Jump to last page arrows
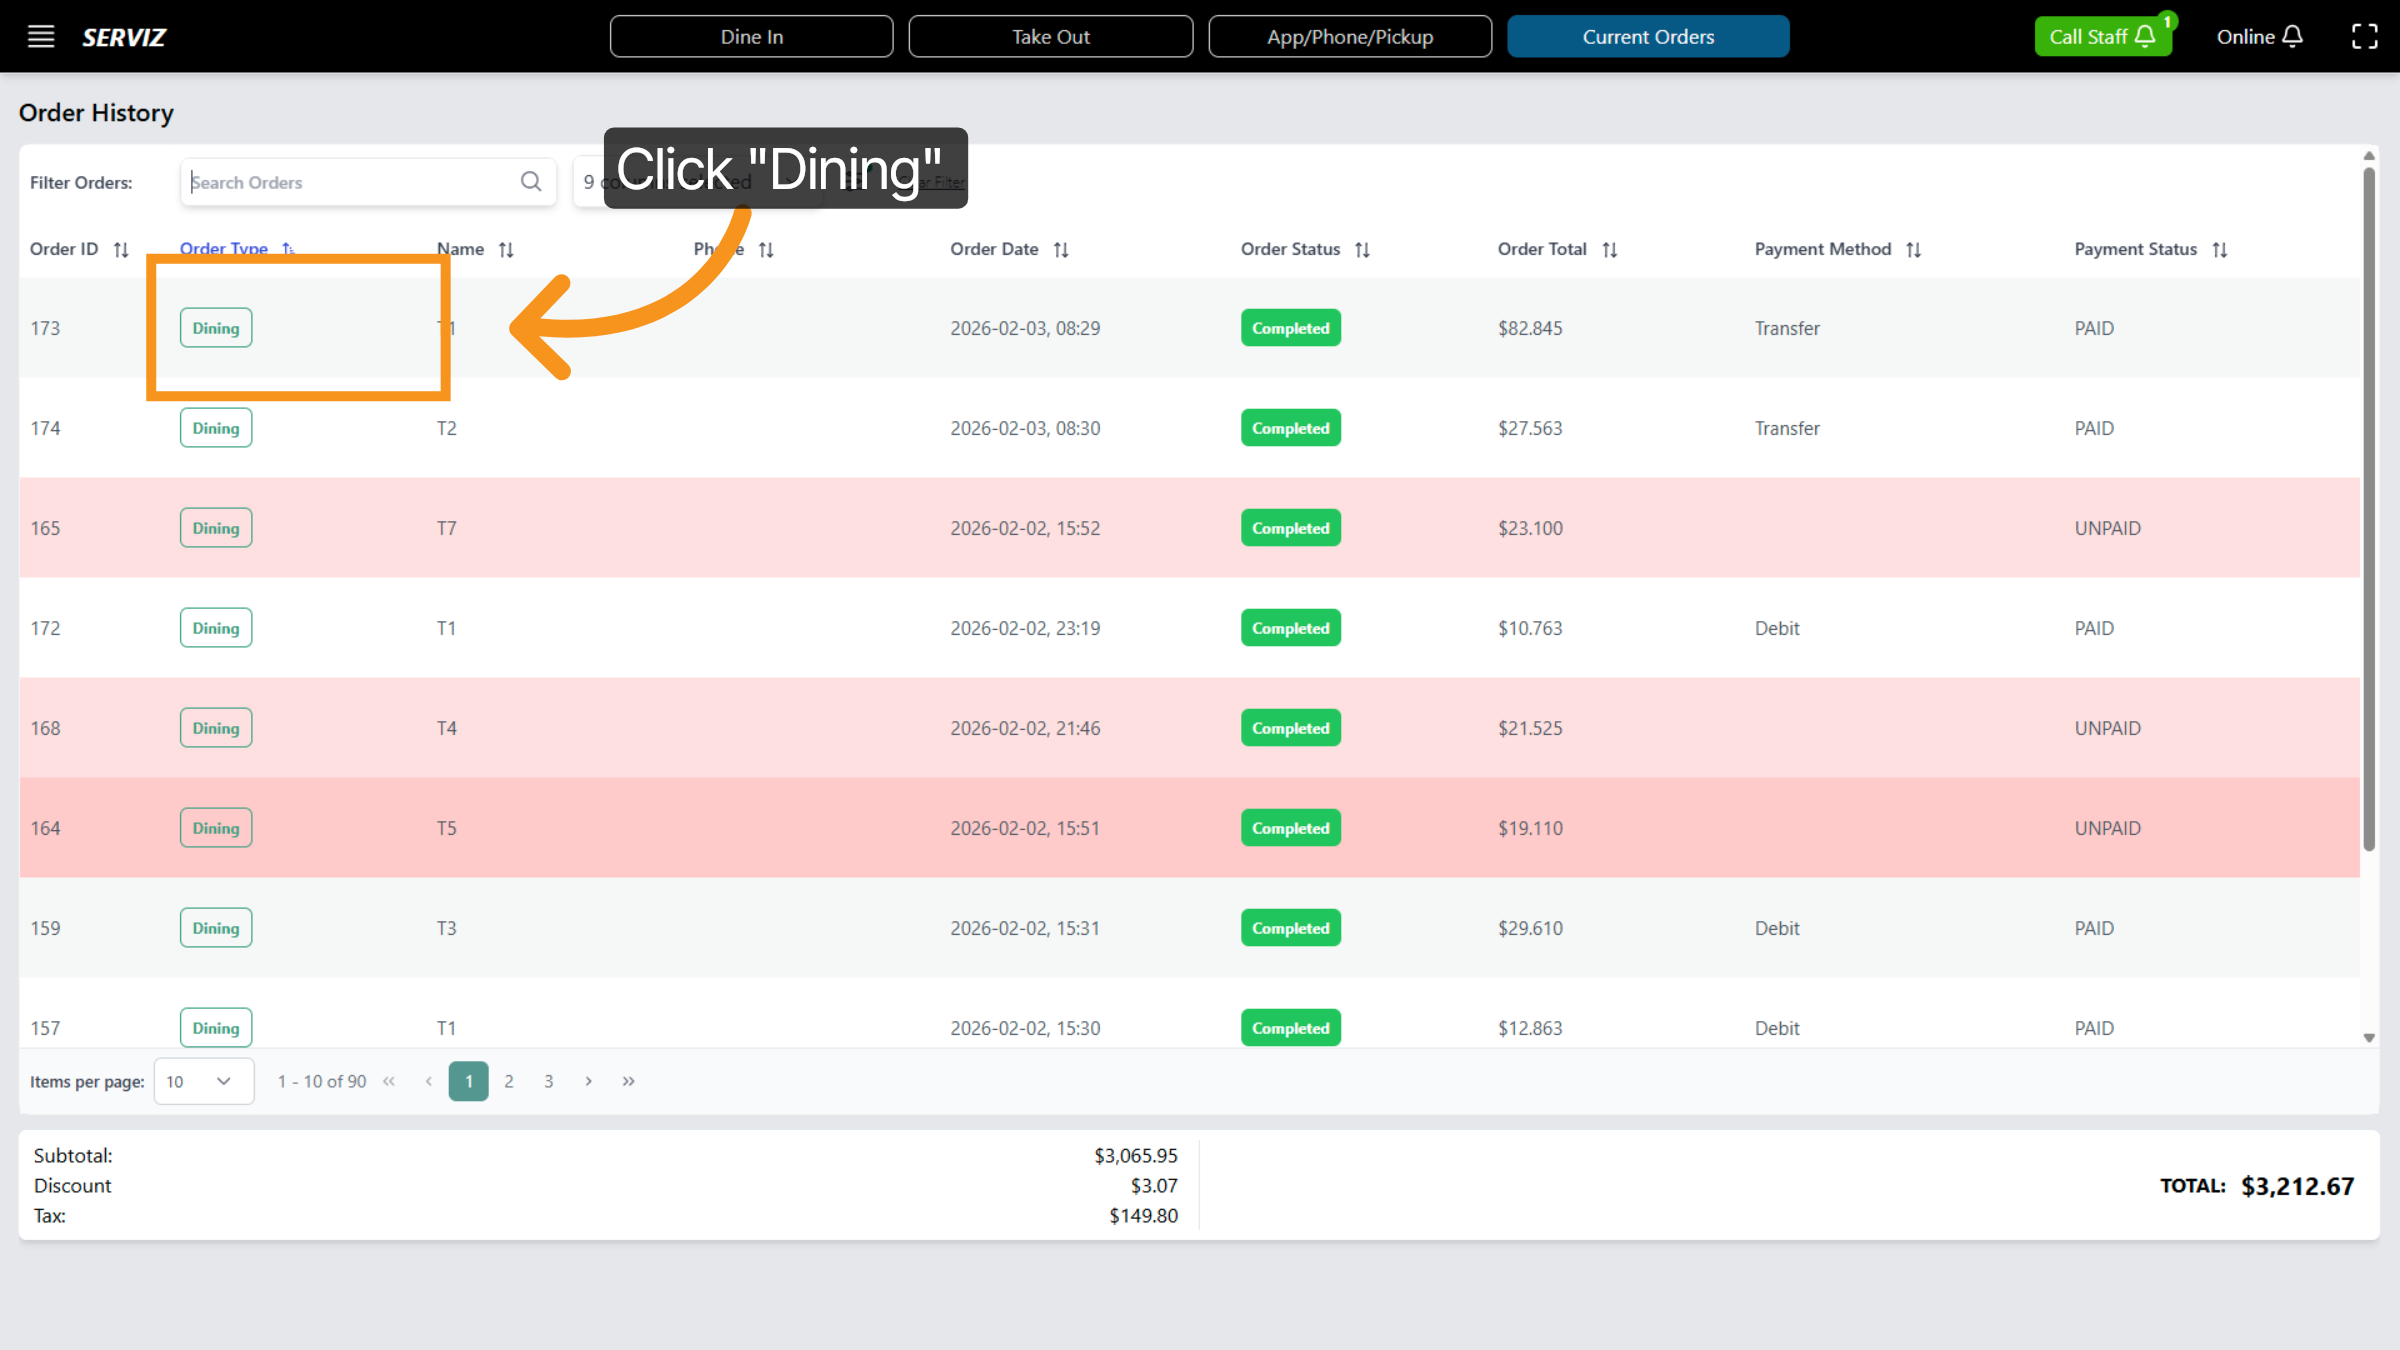Image resolution: width=2400 pixels, height=1350 pixels. 628,1081
